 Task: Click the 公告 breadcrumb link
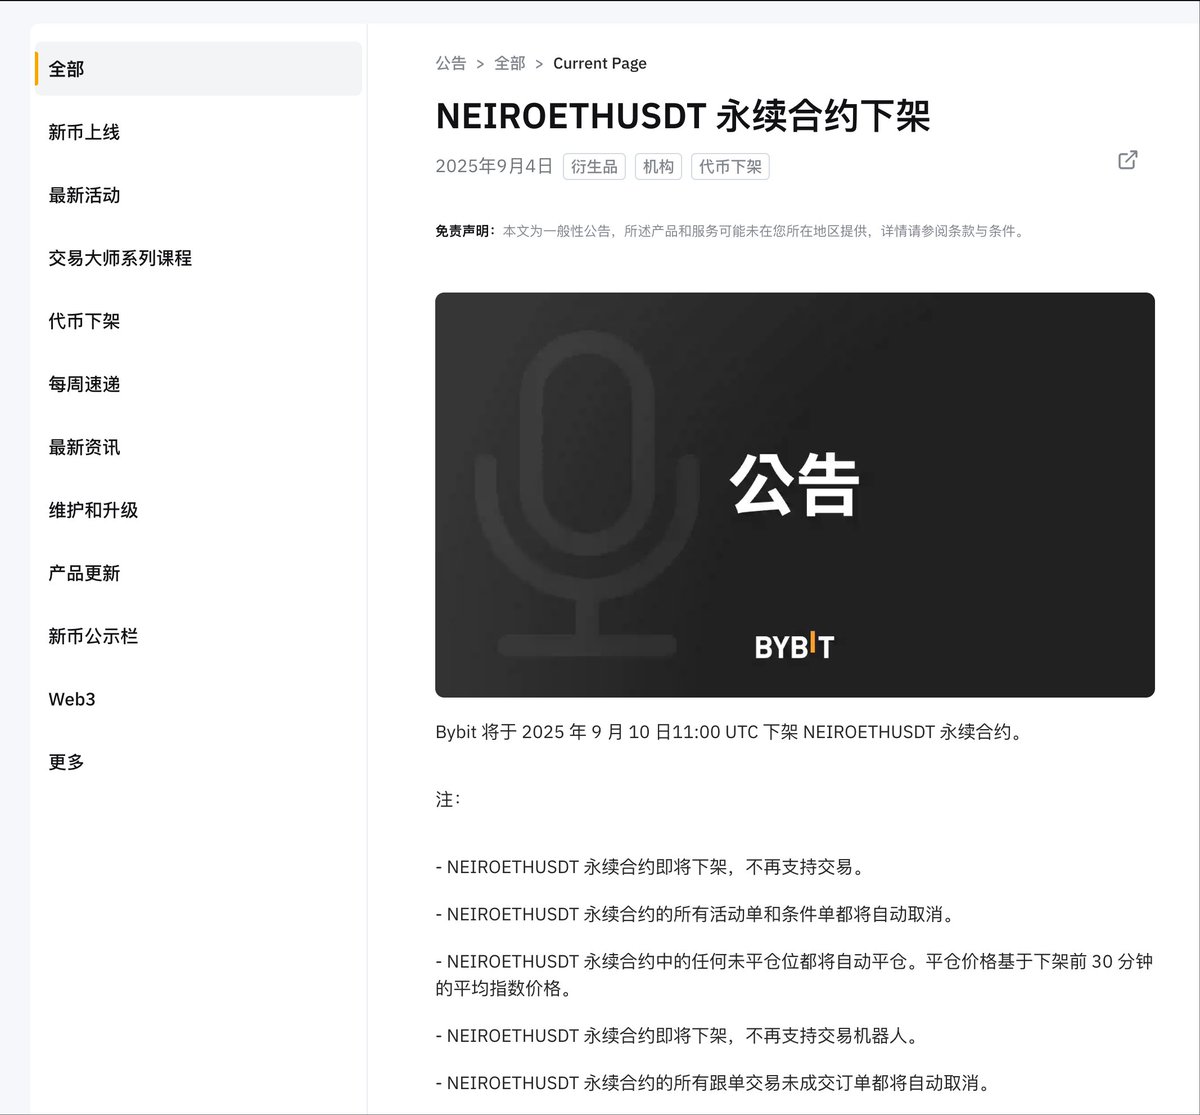451,63
